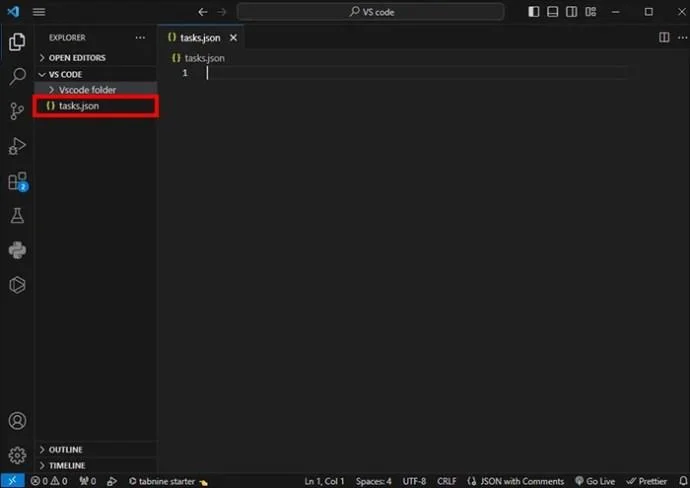The width and height of the screenshot is (690, 488).
Task: Open notifications bell icon
Action: point(683,481)
